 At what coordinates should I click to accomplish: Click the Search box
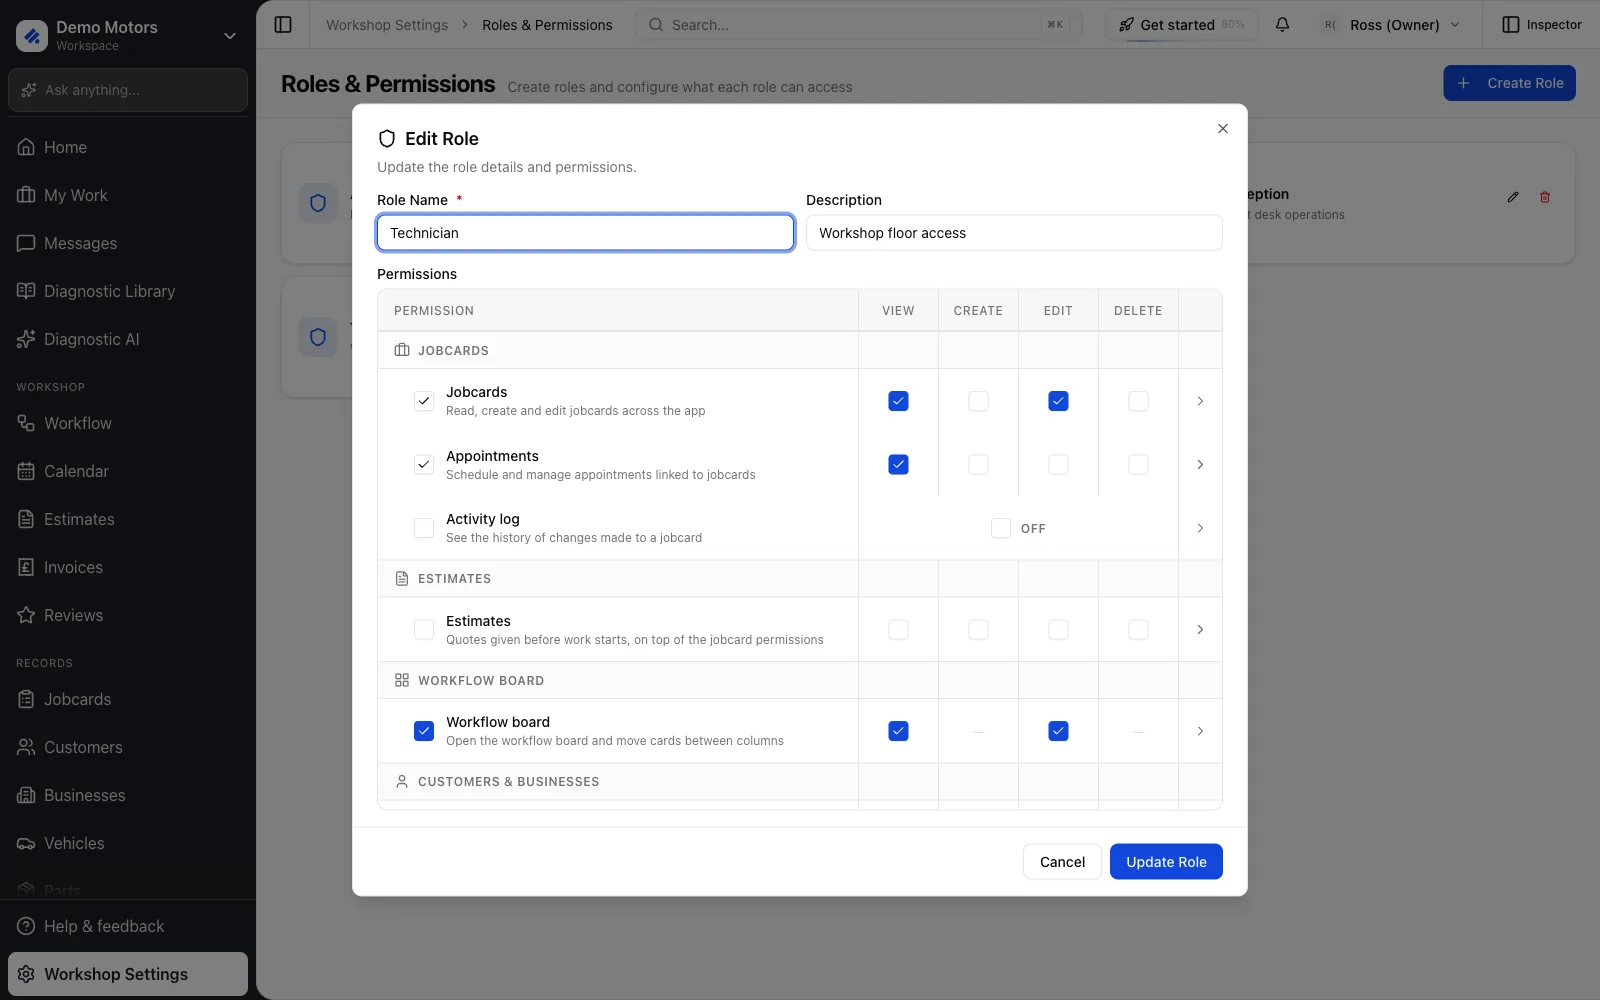858,25
